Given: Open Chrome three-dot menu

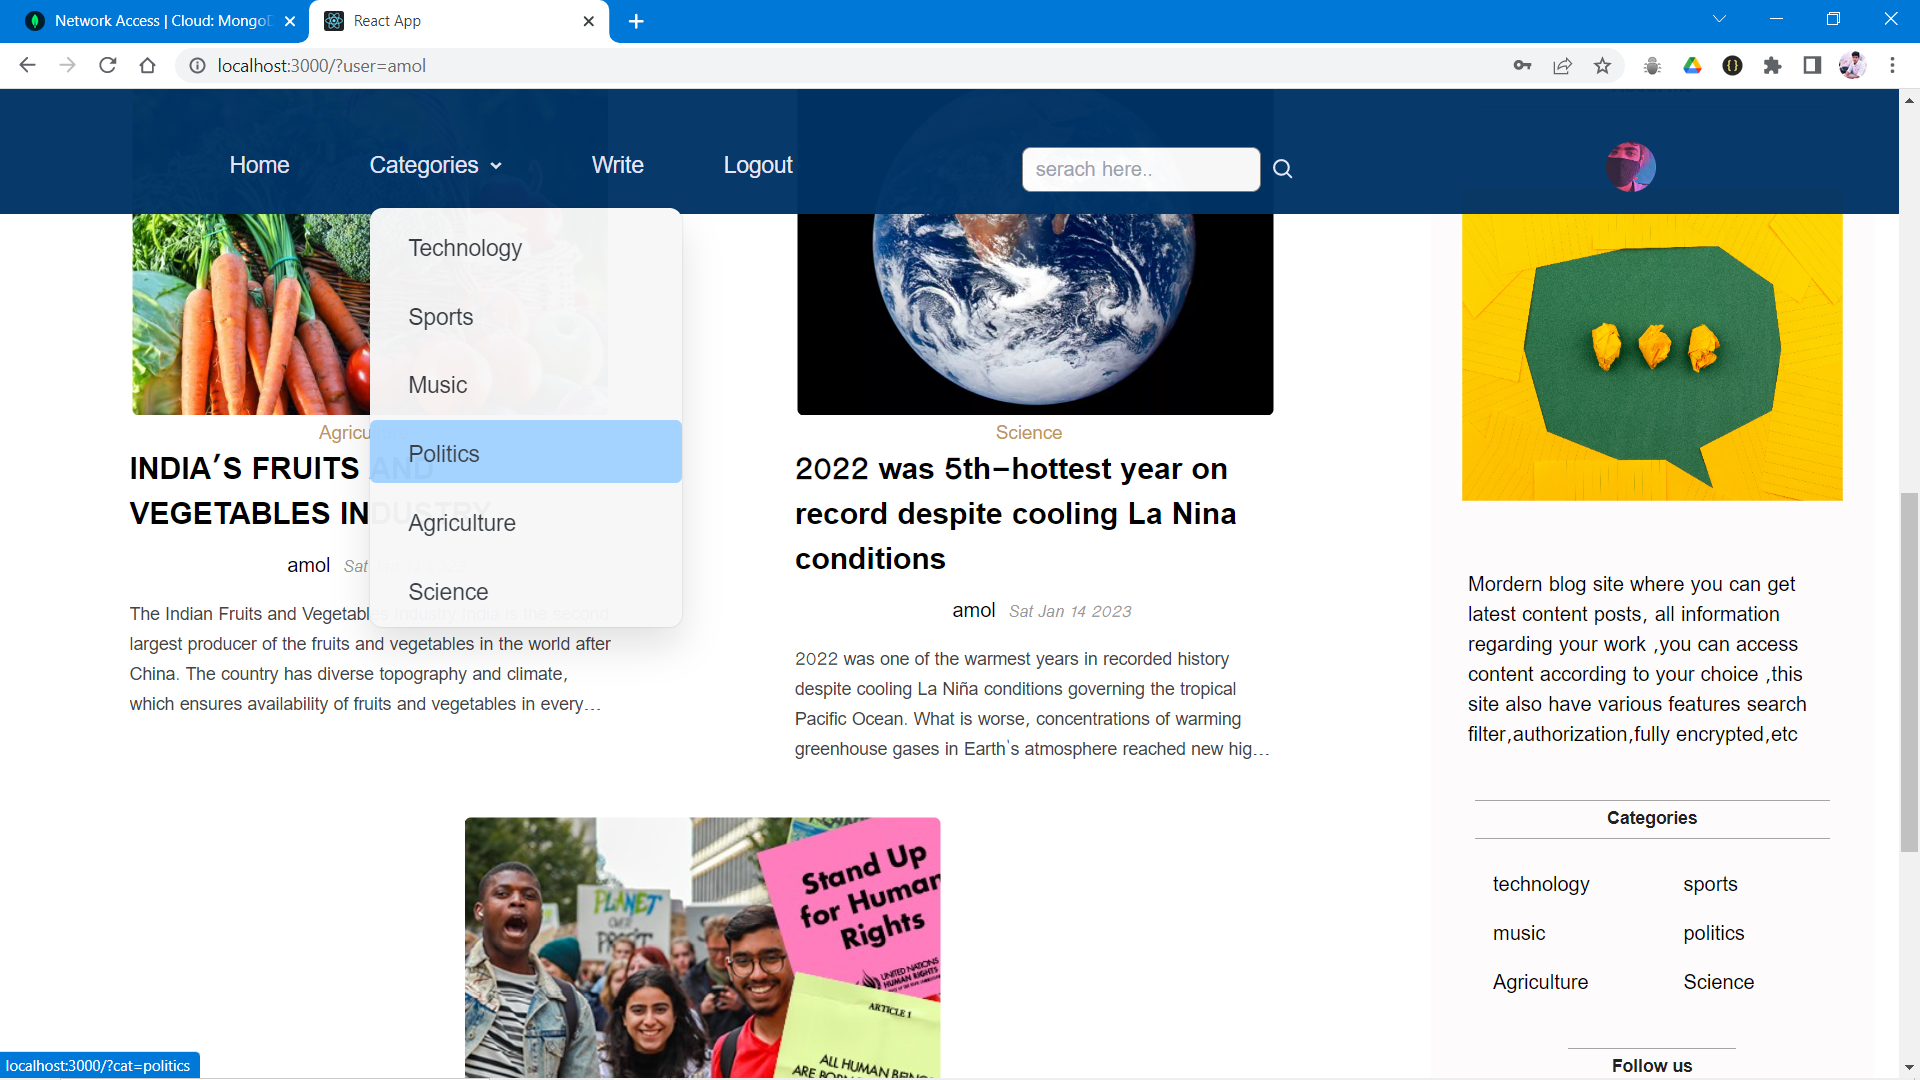Looking at the screenshot, I should point(1892,66).
